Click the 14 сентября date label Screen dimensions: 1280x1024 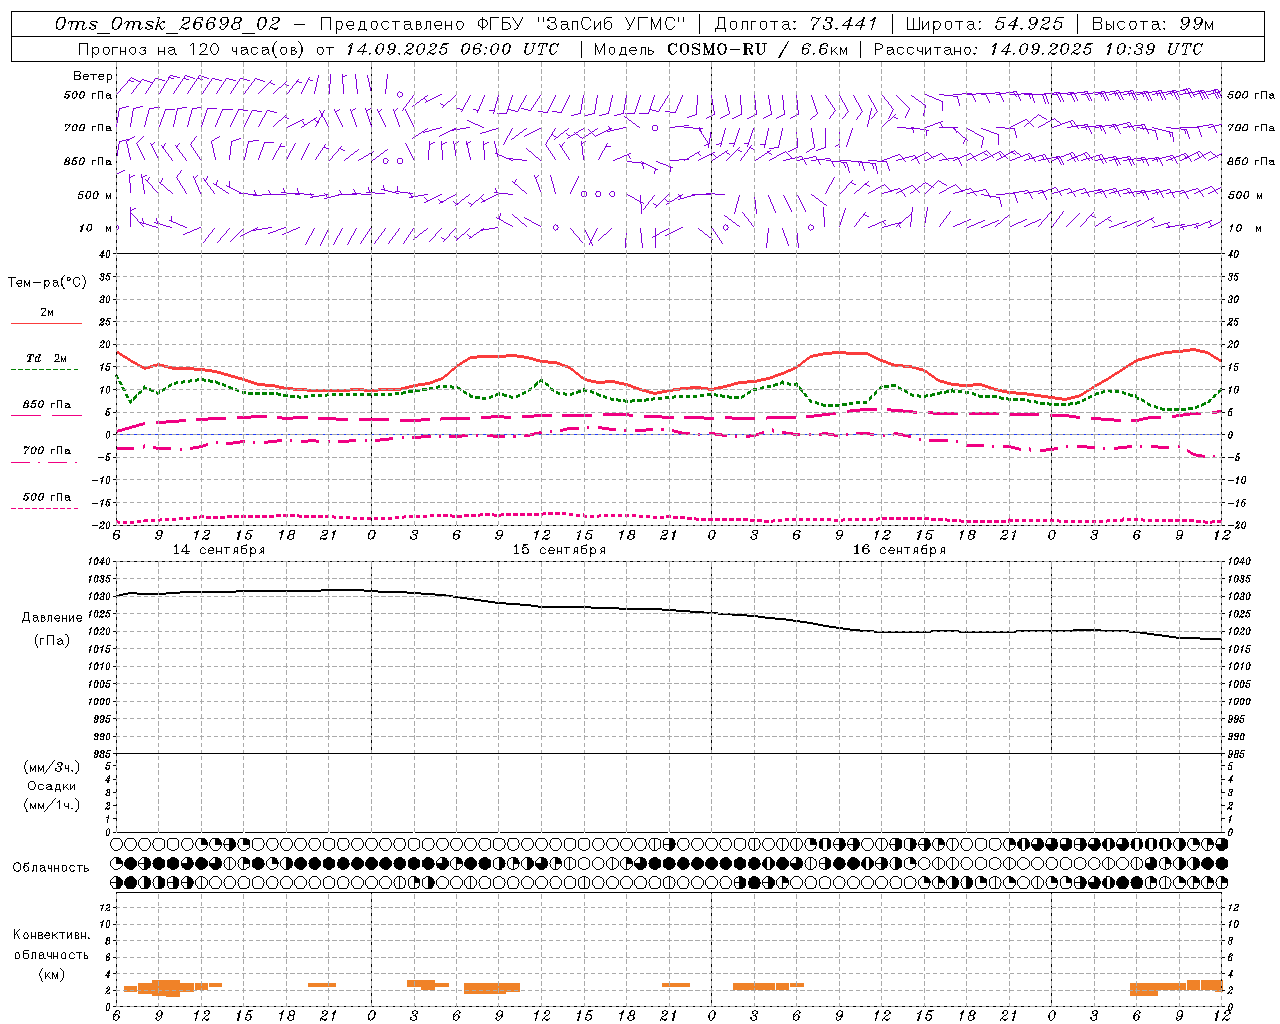[219, 550]
